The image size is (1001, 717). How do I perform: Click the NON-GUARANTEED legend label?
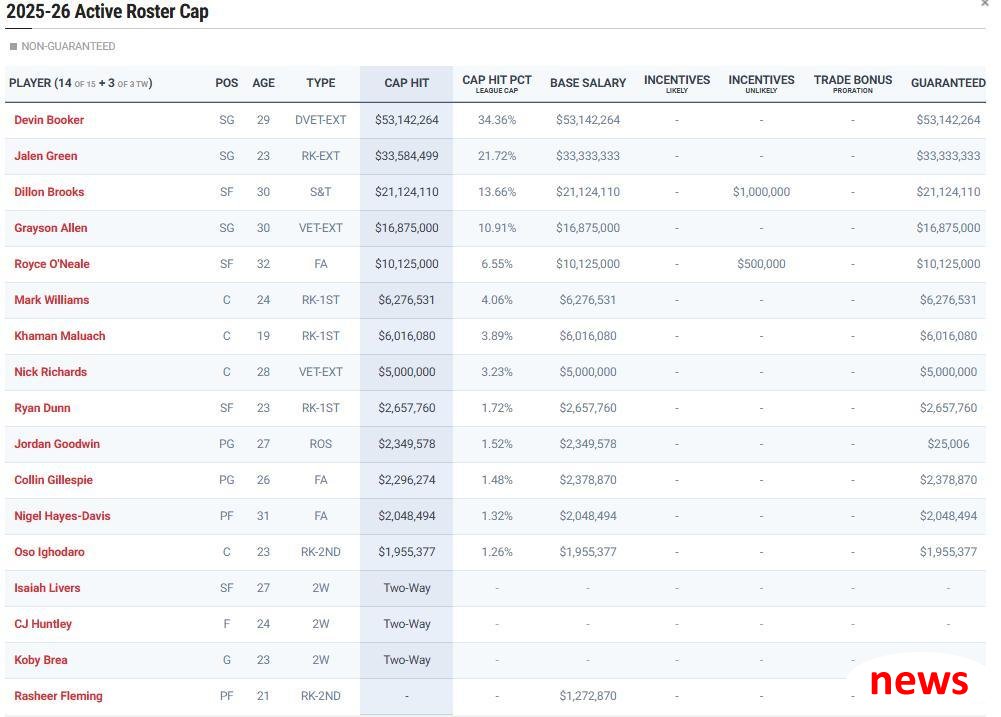68,47
